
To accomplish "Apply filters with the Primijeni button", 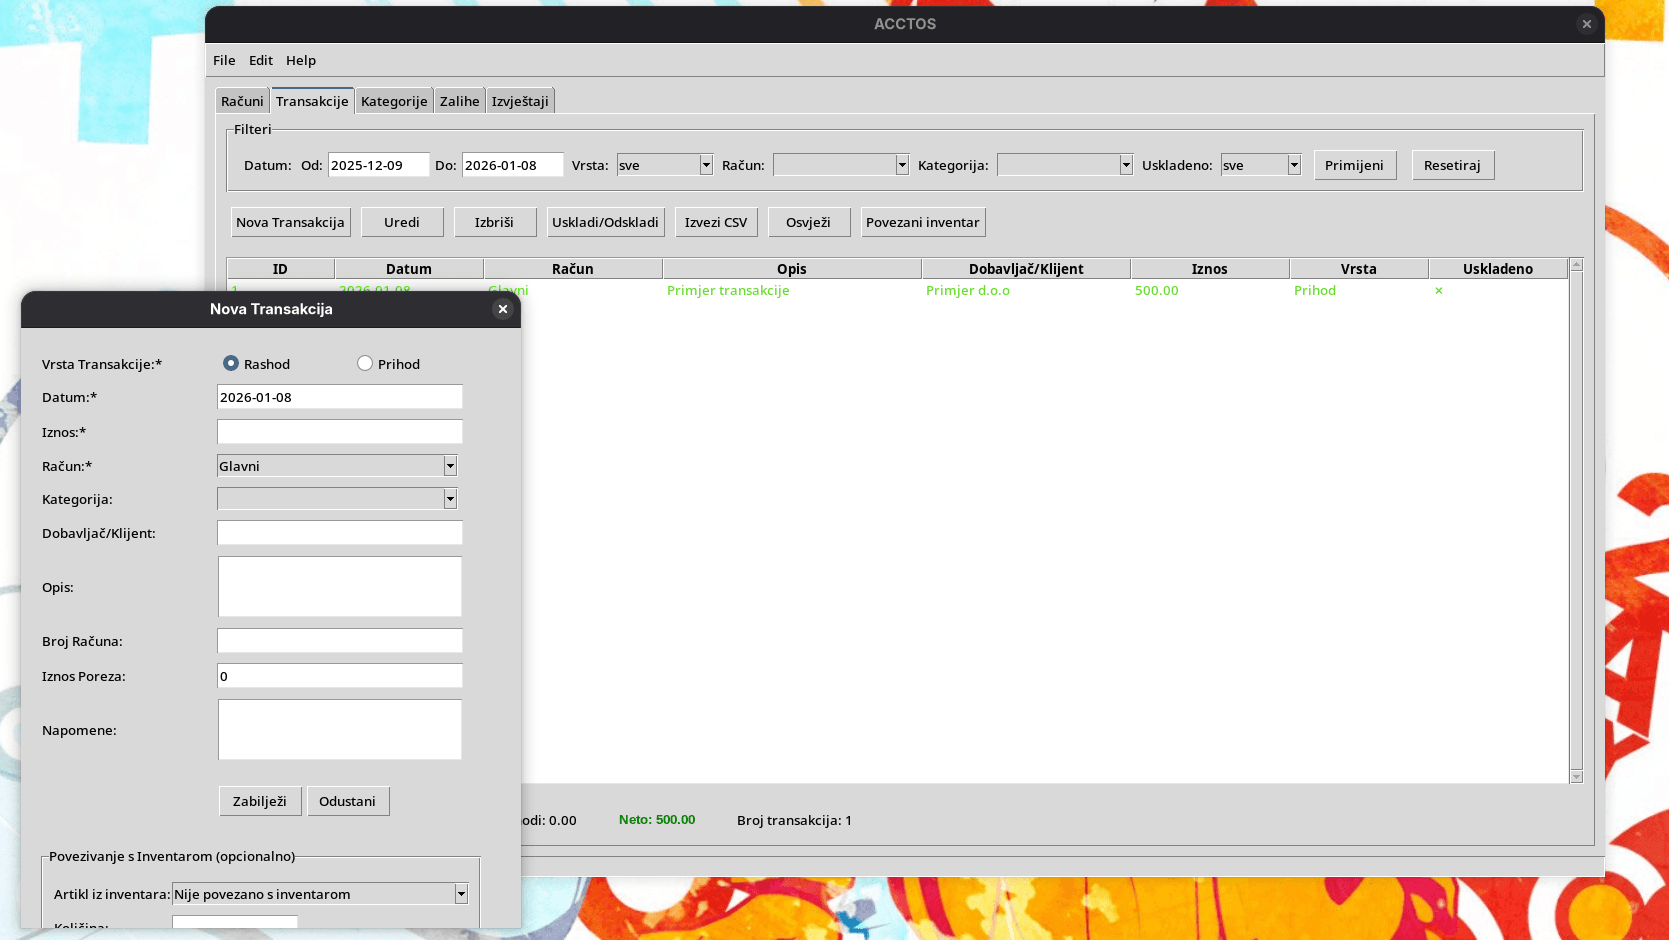I will pos(1354,165).
